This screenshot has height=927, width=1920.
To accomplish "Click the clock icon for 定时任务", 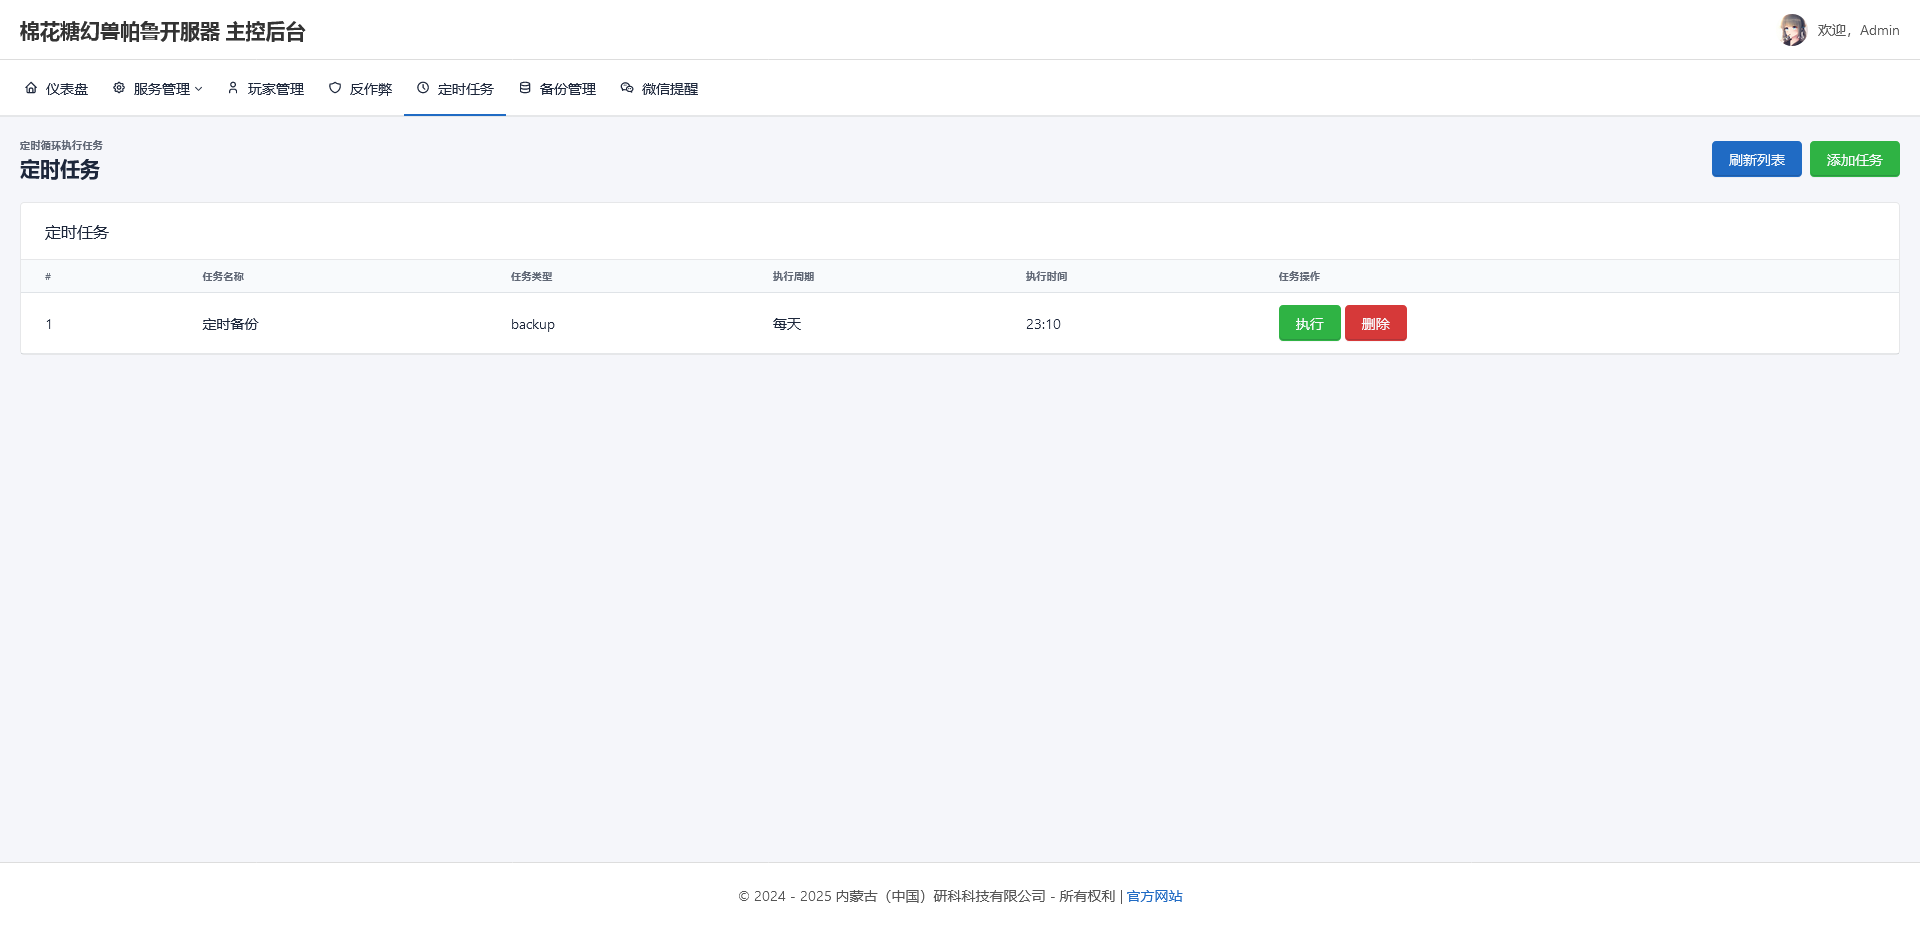I will (423, 88).
